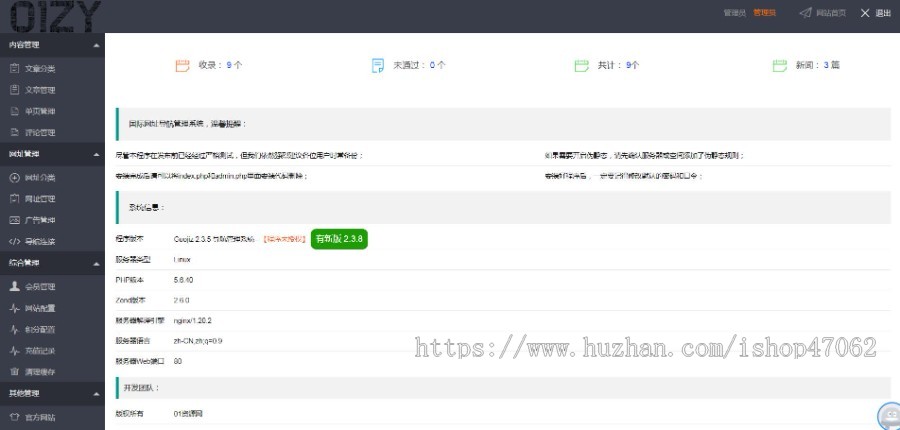
Task: Click the 充值记录 pulse icon
Action: [x=15, y=351]
